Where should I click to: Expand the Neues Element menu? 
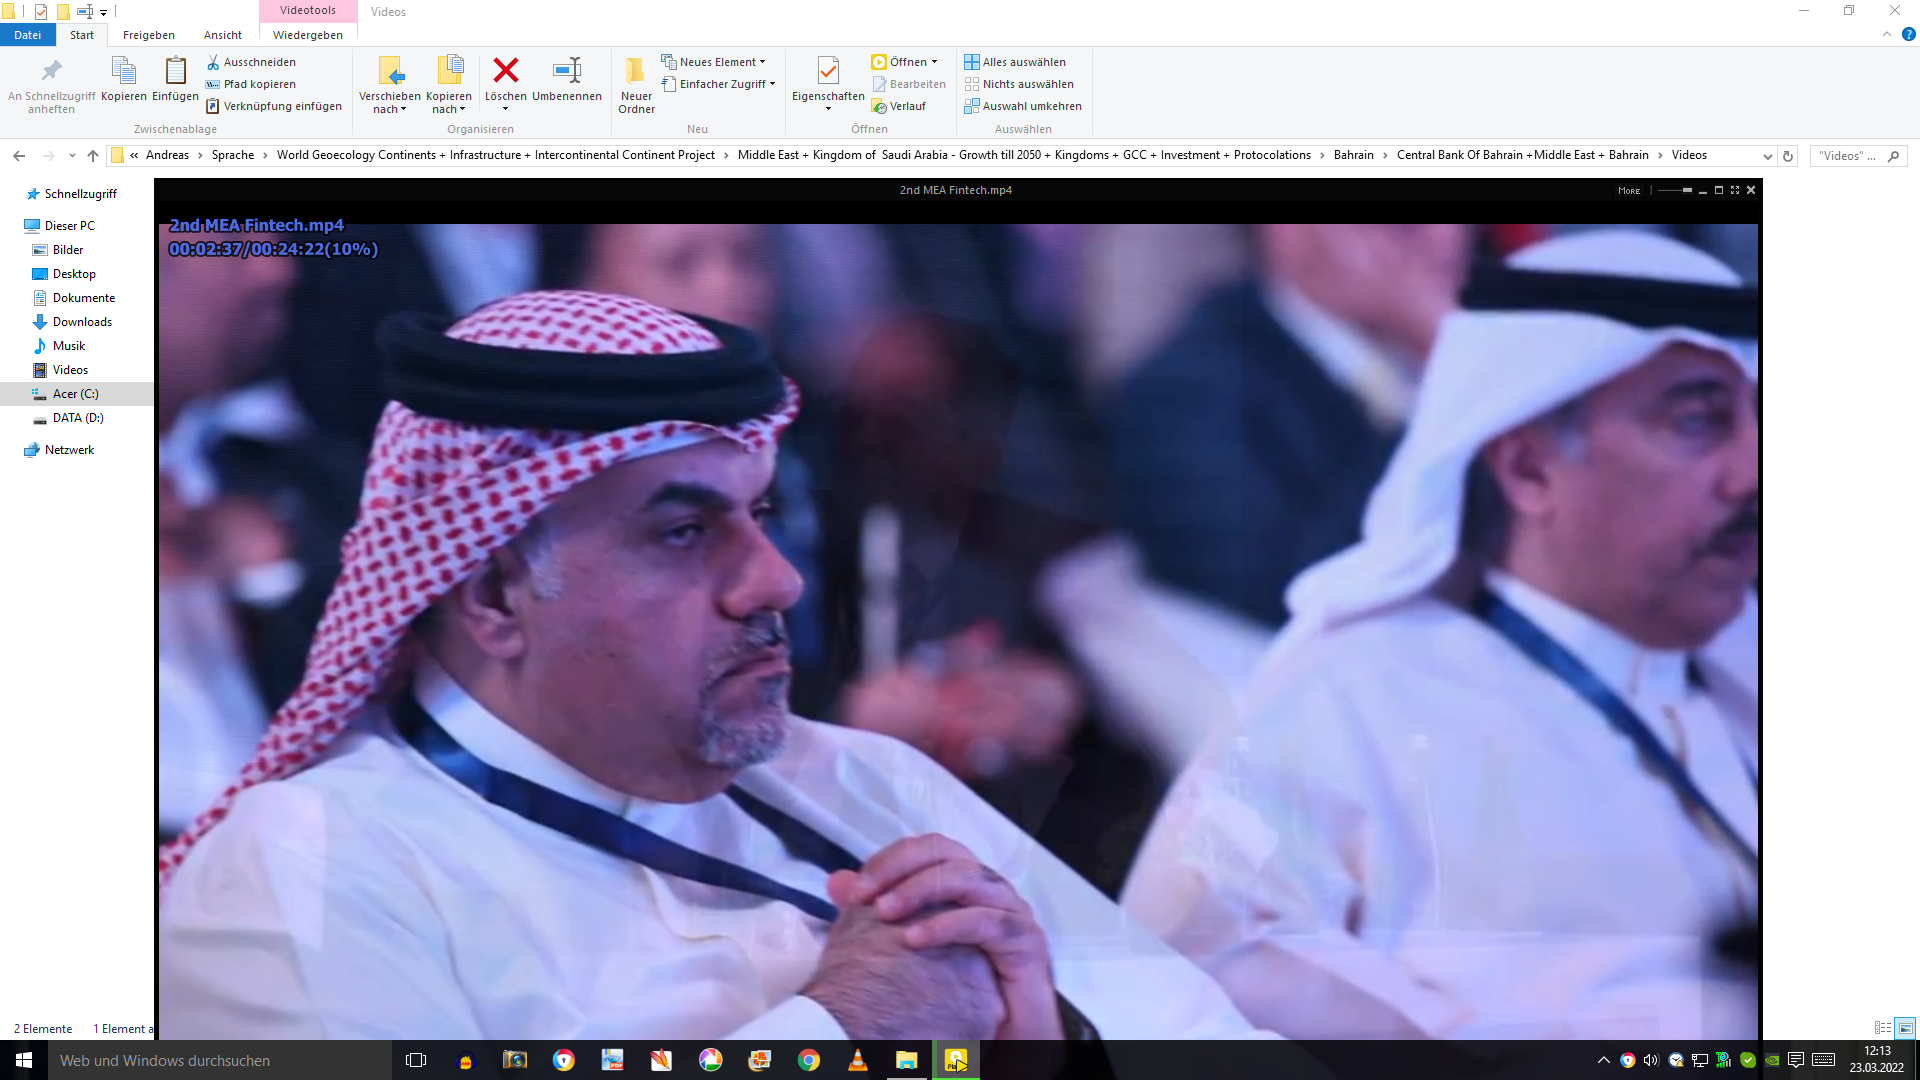pos(714,62)
